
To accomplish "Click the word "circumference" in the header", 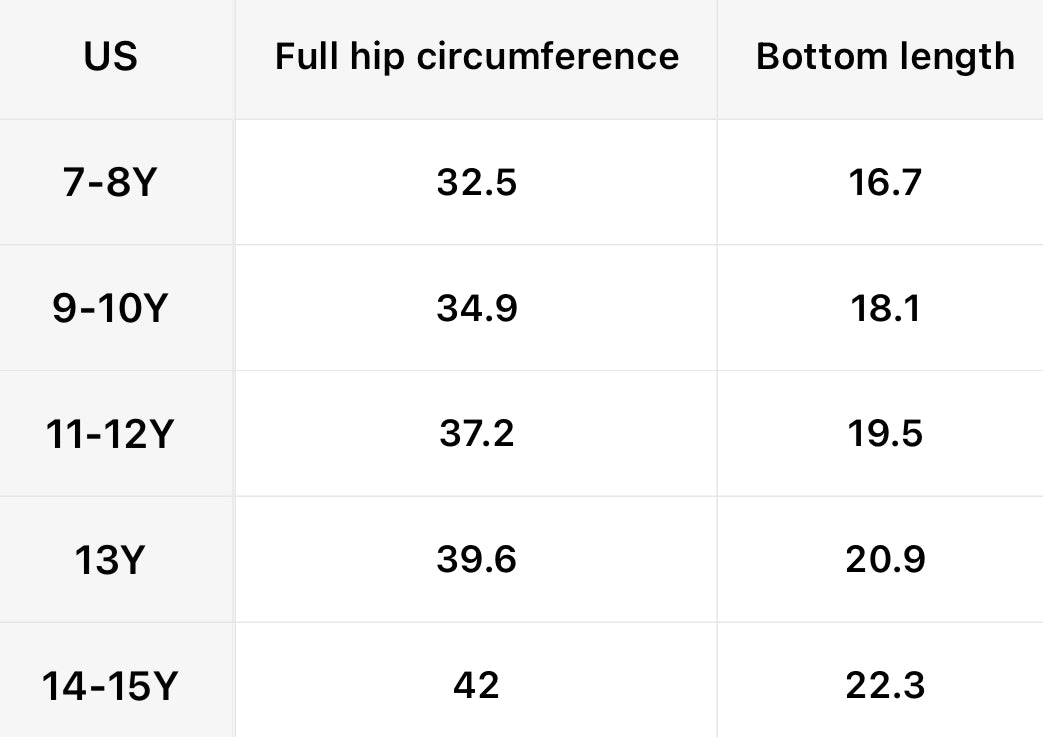I will coord(548,57).
